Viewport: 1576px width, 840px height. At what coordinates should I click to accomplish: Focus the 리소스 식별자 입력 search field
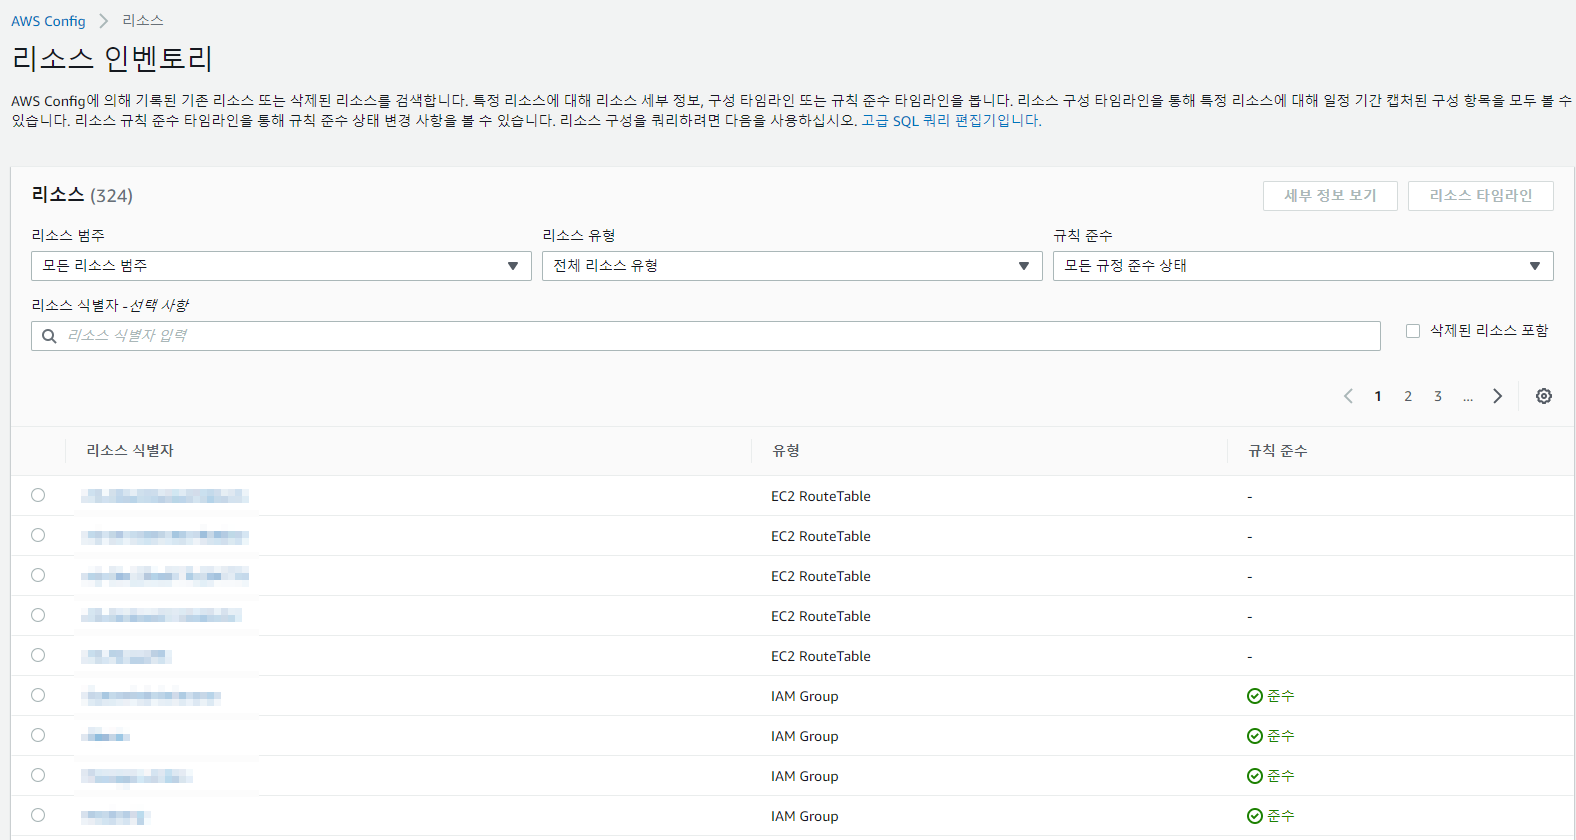pyautogui.click(x=706, y=336)
